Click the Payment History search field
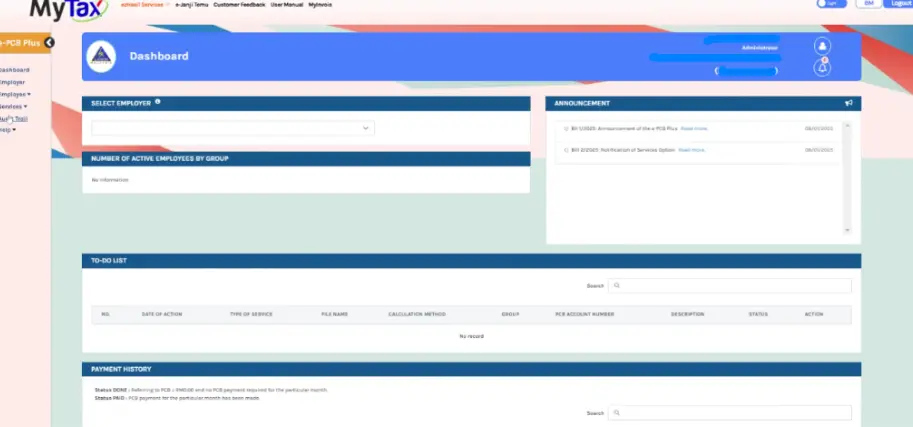The image size is (913, 427). click(730, 412)
